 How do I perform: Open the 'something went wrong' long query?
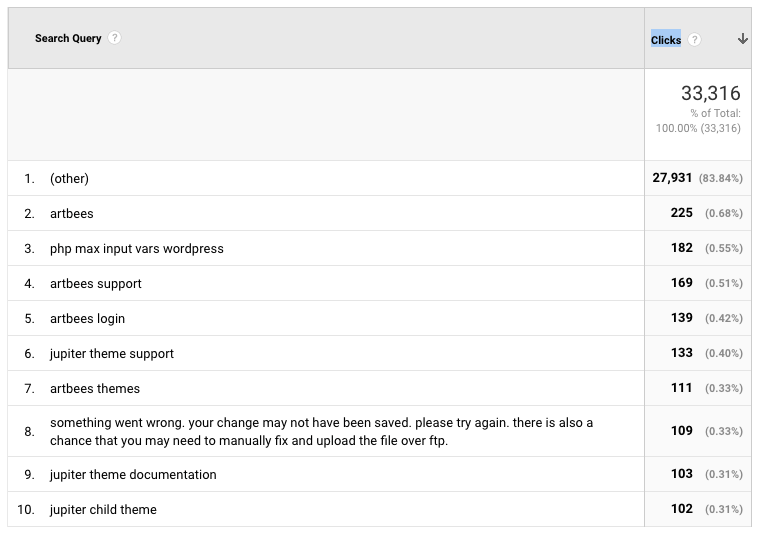(321, 431)
